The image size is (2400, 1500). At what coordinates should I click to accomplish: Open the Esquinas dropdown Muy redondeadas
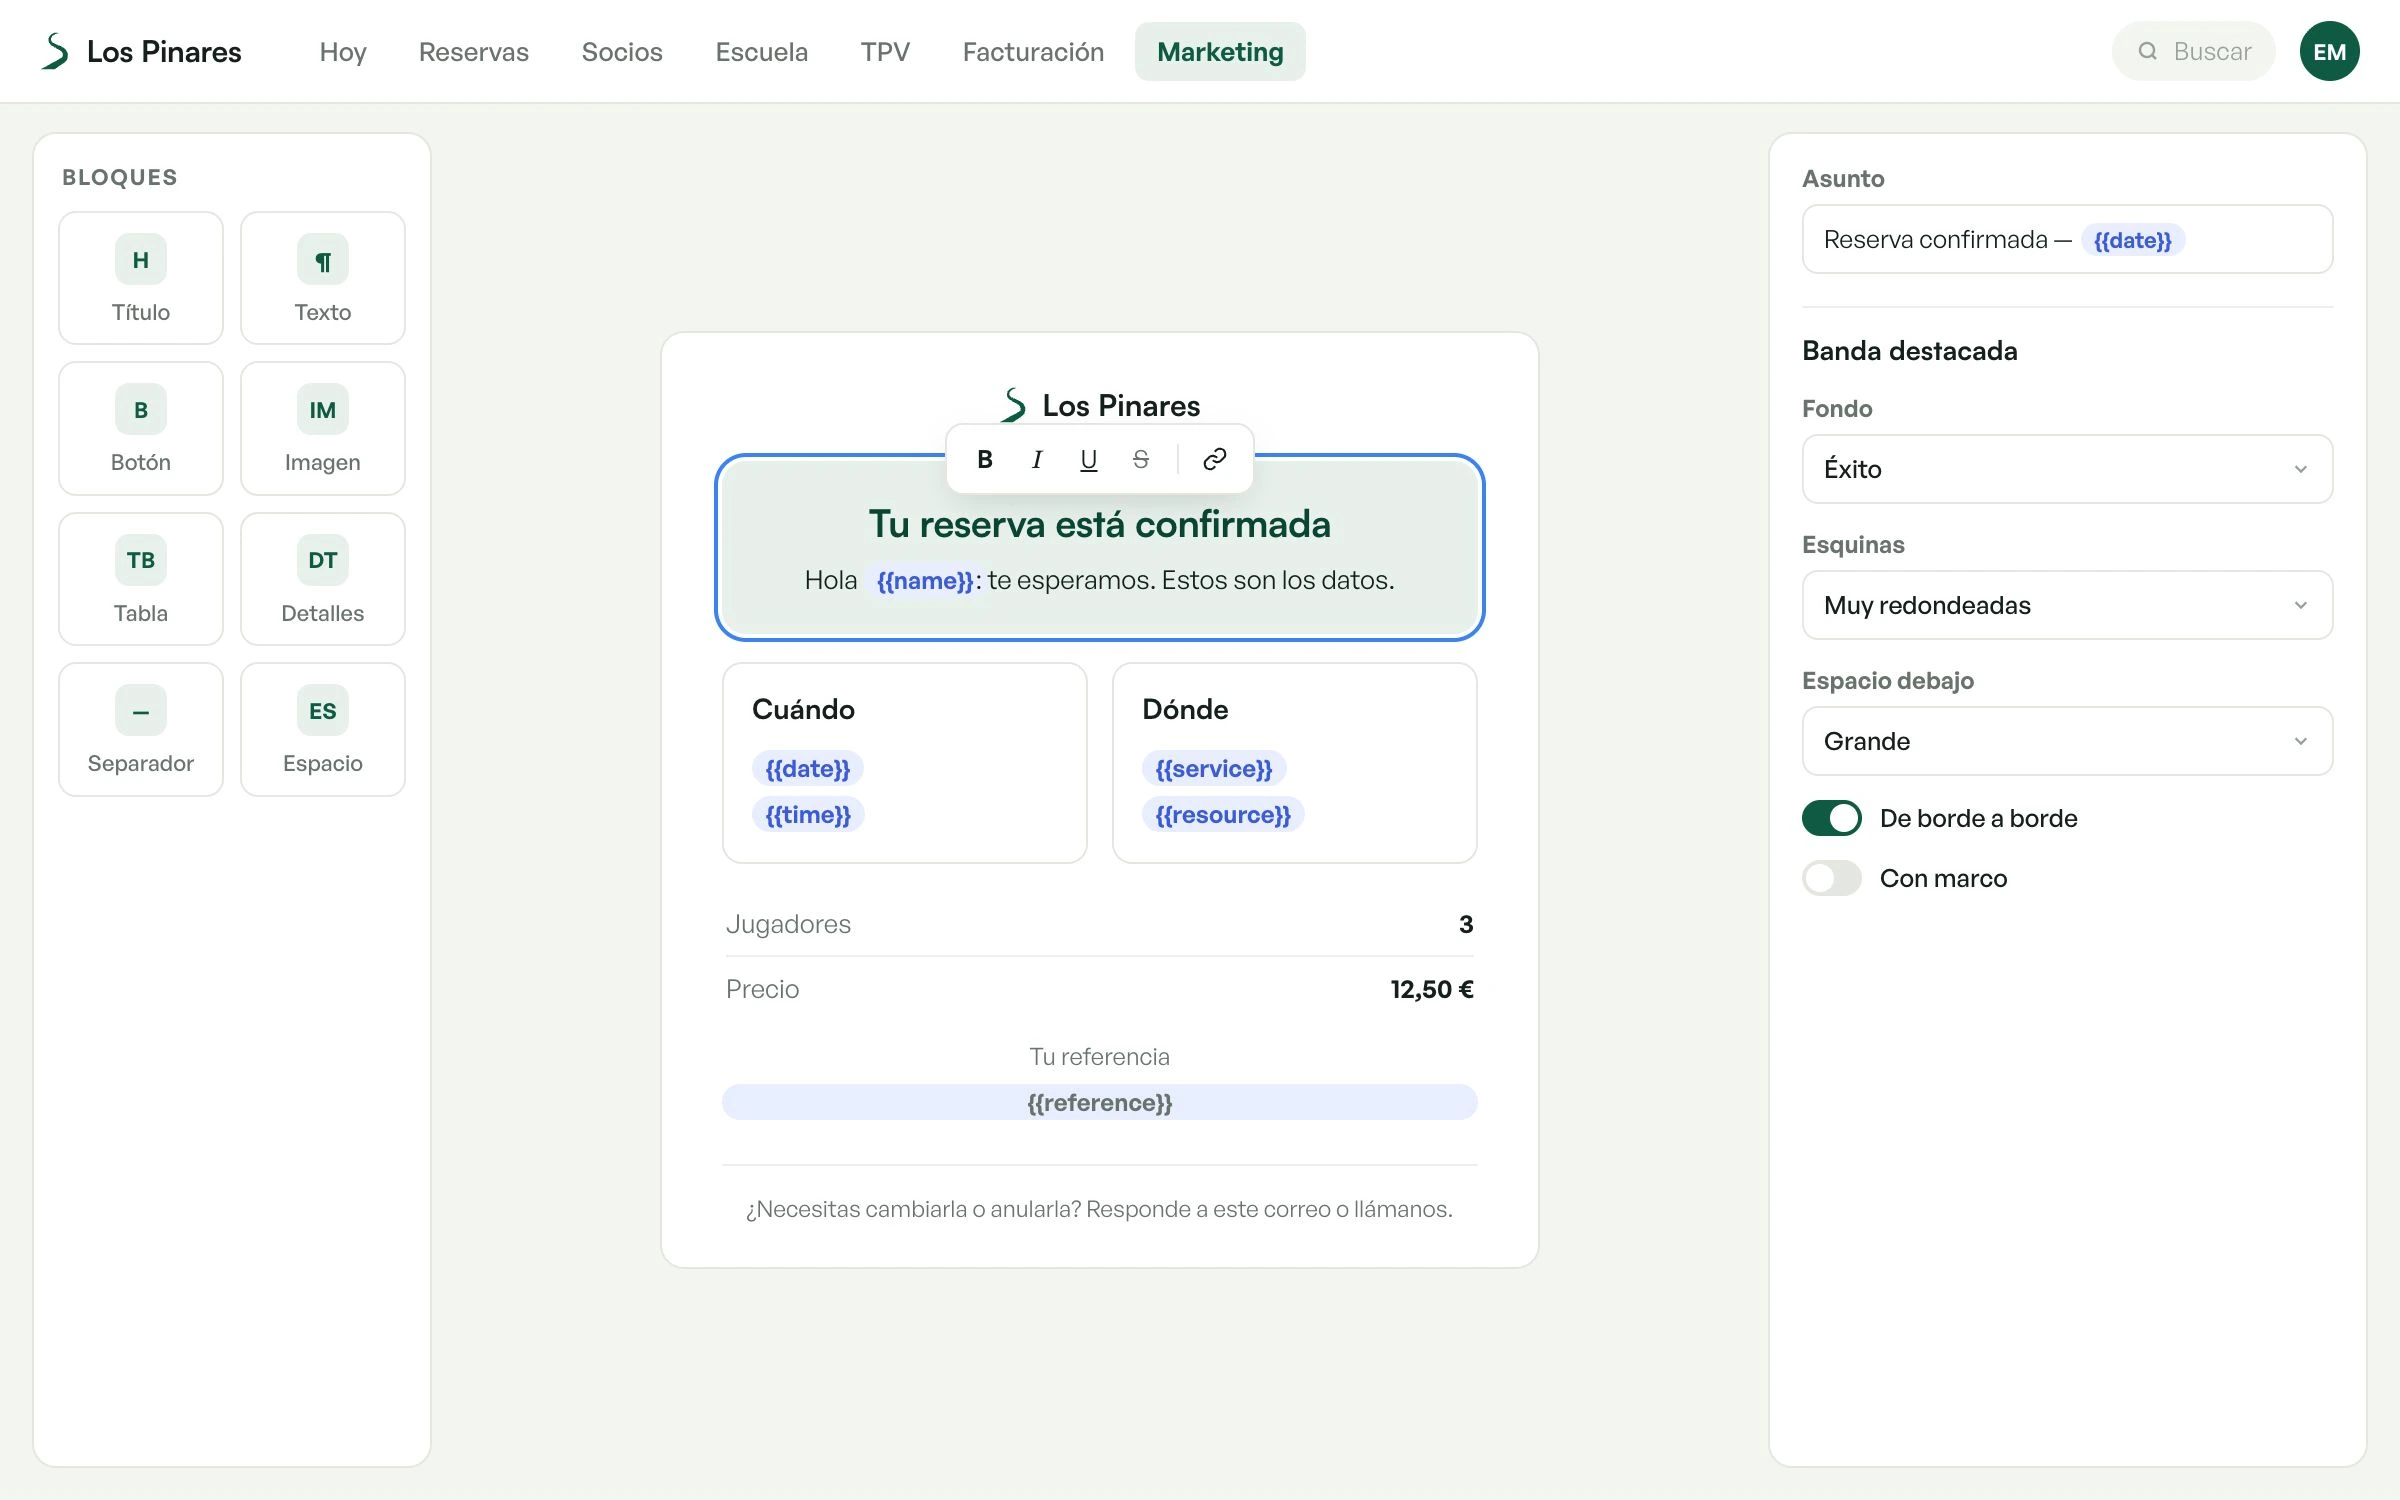(2067, 605)
